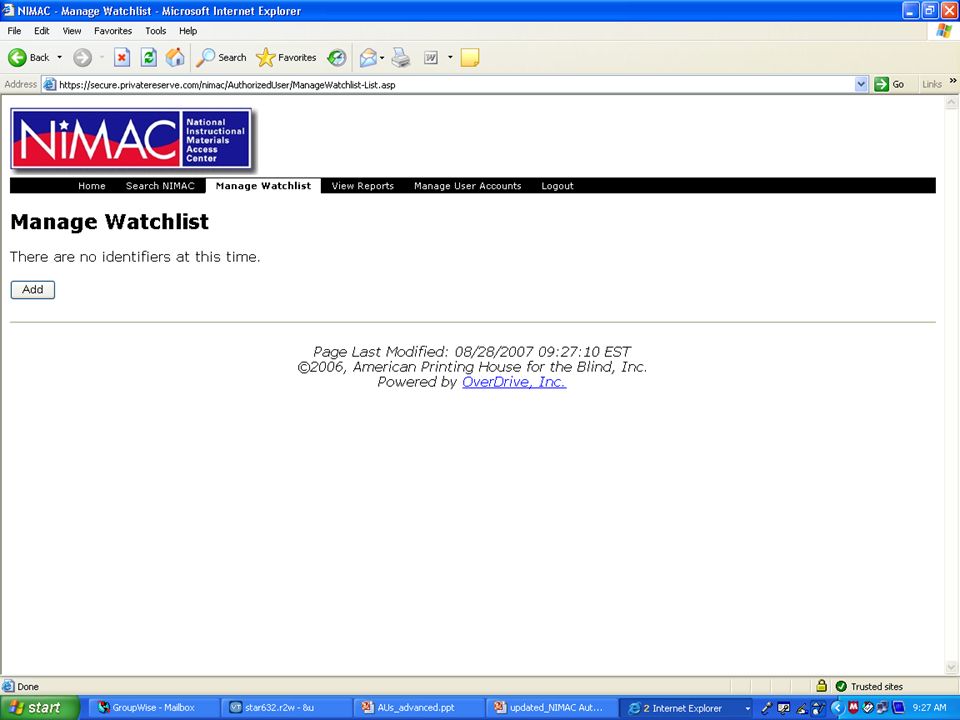Click the Go button
The height and width of the screenshot is (720, 960).
coord(890,84)
